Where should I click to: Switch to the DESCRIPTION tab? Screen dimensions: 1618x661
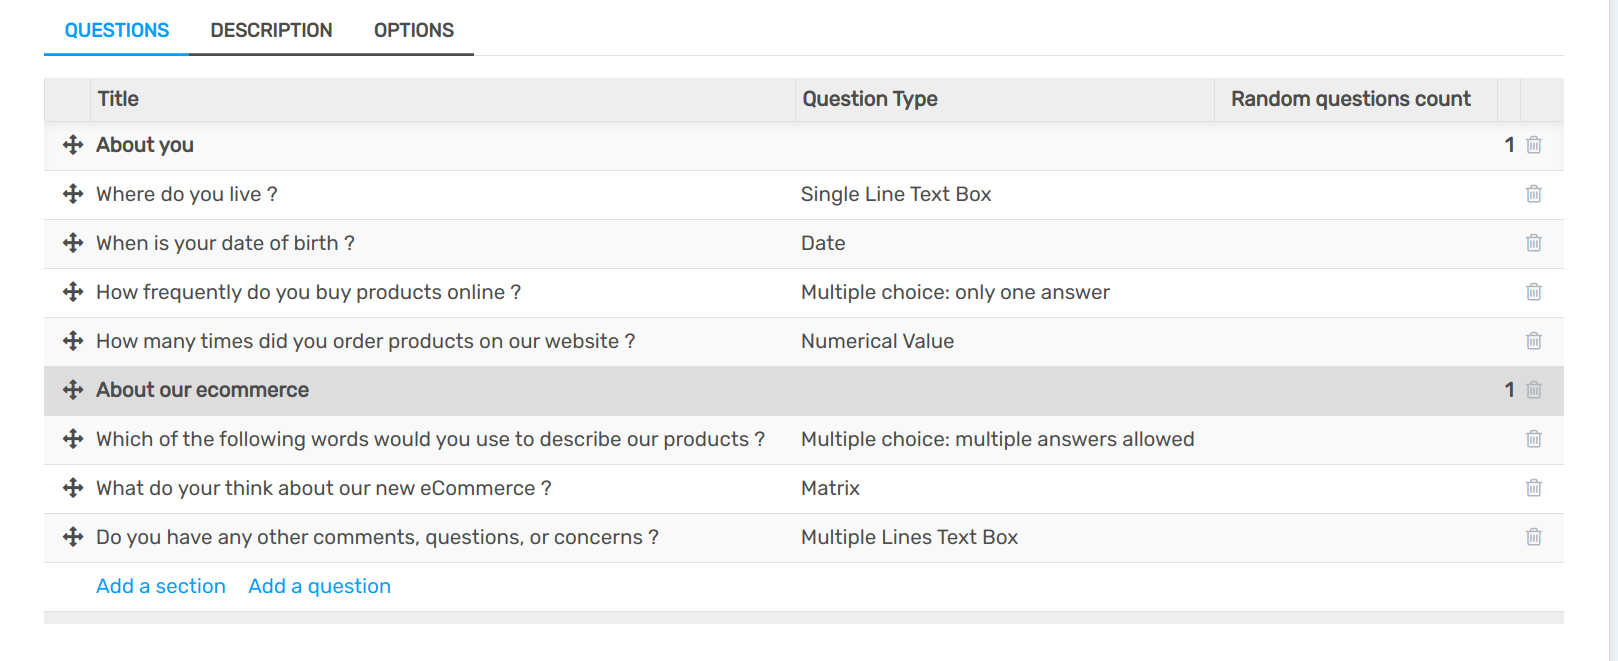(270, 30)
